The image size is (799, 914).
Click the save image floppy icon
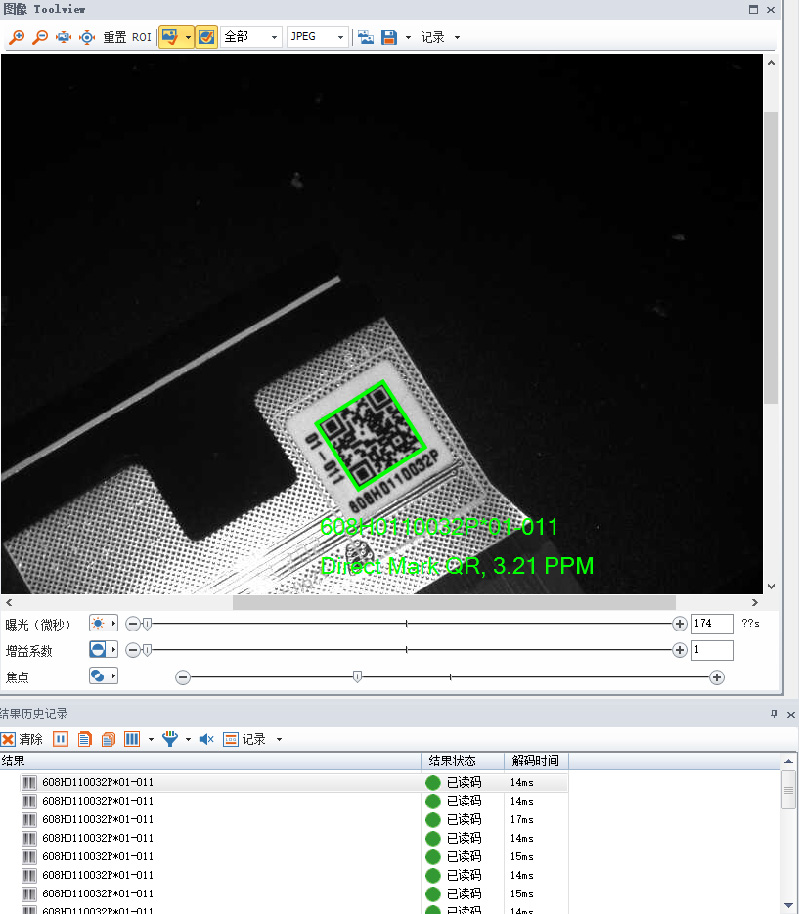click(x=389, y=37)
